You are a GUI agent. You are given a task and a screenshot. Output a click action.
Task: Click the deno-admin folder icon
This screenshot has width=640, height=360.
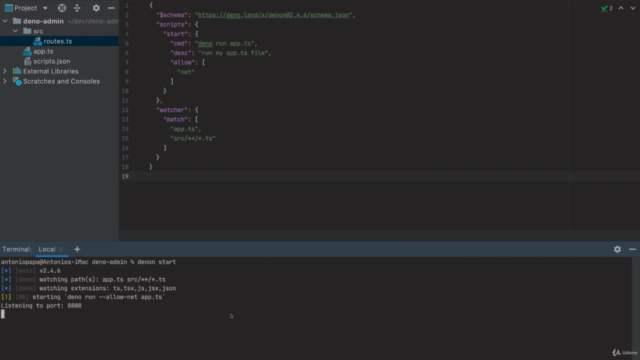click(17, 21)
